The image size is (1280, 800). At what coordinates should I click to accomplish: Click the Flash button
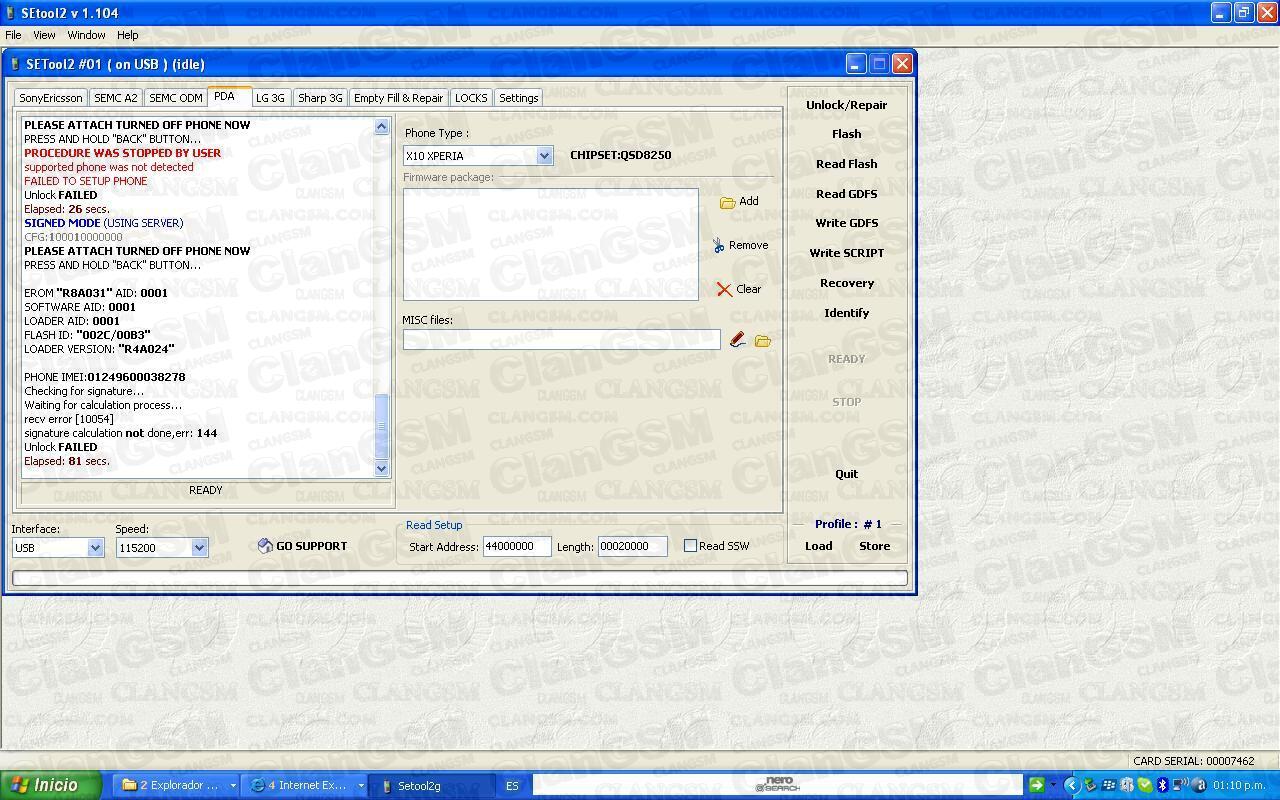tap(847, 134)
